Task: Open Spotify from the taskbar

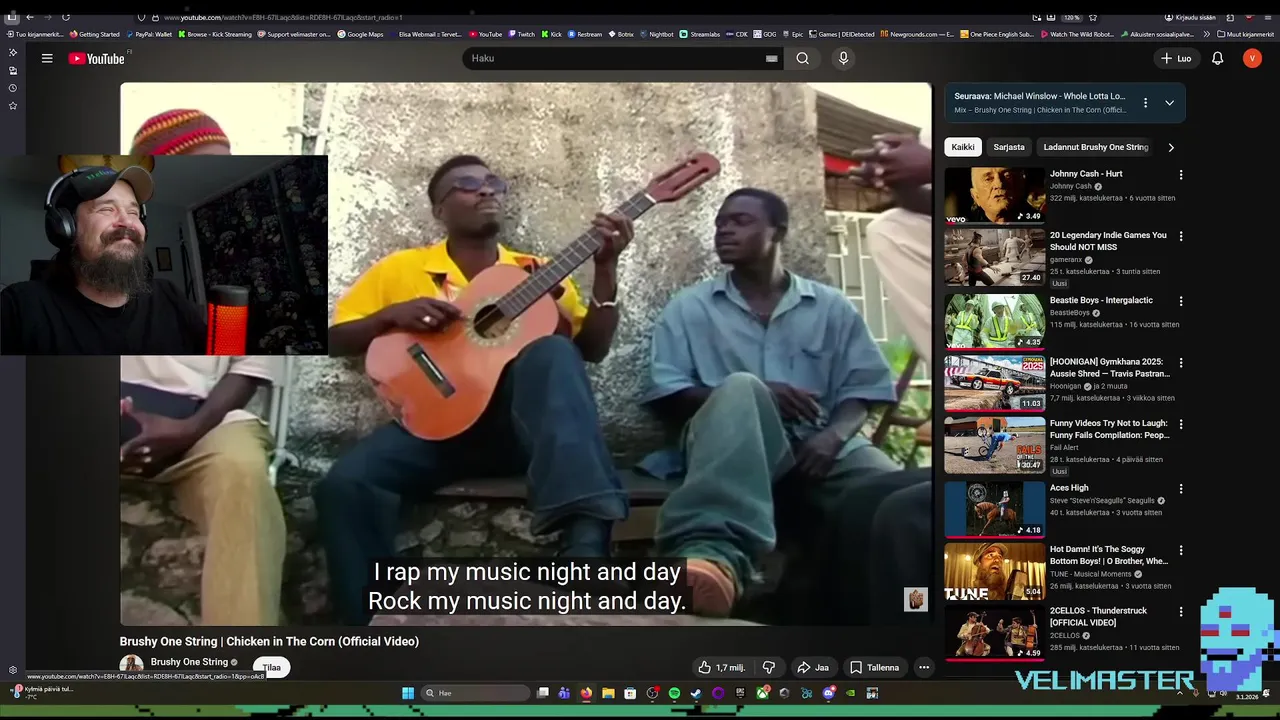Action: [674, 693]
